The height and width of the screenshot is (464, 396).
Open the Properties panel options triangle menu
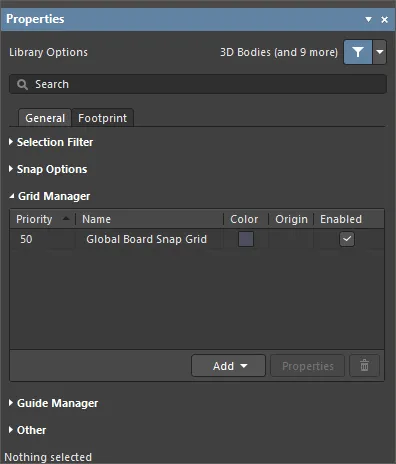(368, 19)
